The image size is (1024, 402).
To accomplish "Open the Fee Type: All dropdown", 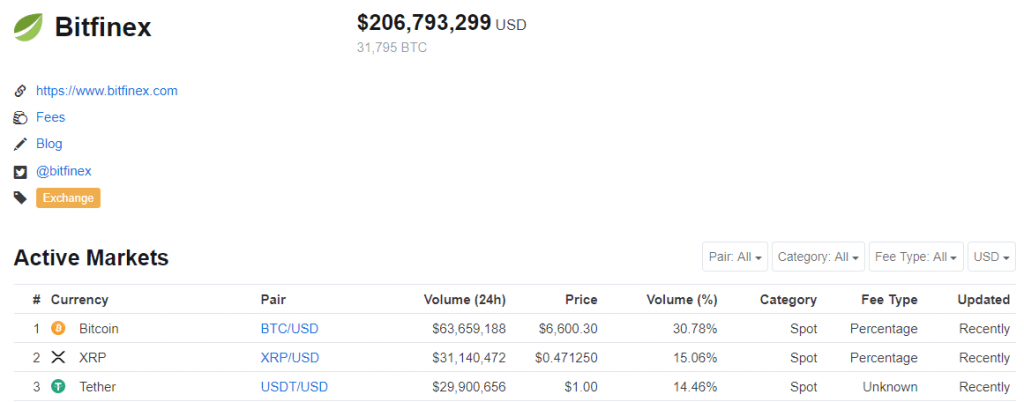I will click(916, 257).
